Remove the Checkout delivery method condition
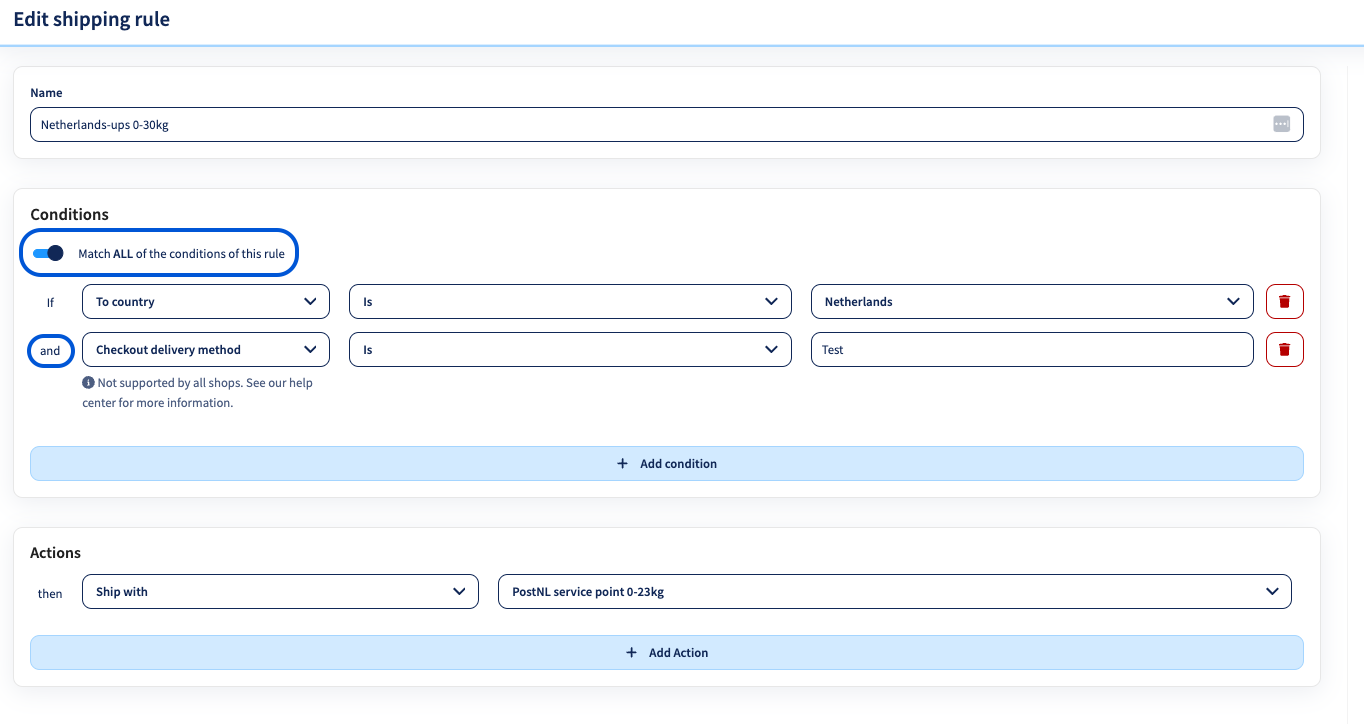Screen dimensions: 1364x724 (1284, 349)
